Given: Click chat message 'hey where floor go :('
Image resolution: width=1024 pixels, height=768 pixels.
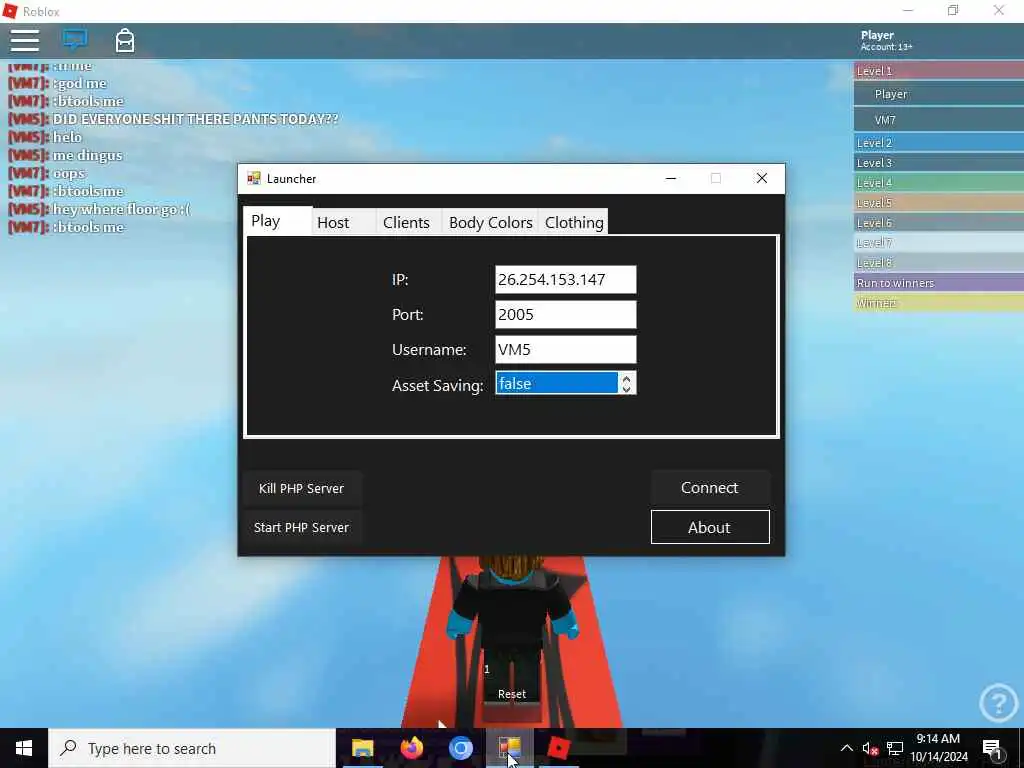Looking at the screenshot, I should click(121, 209).
